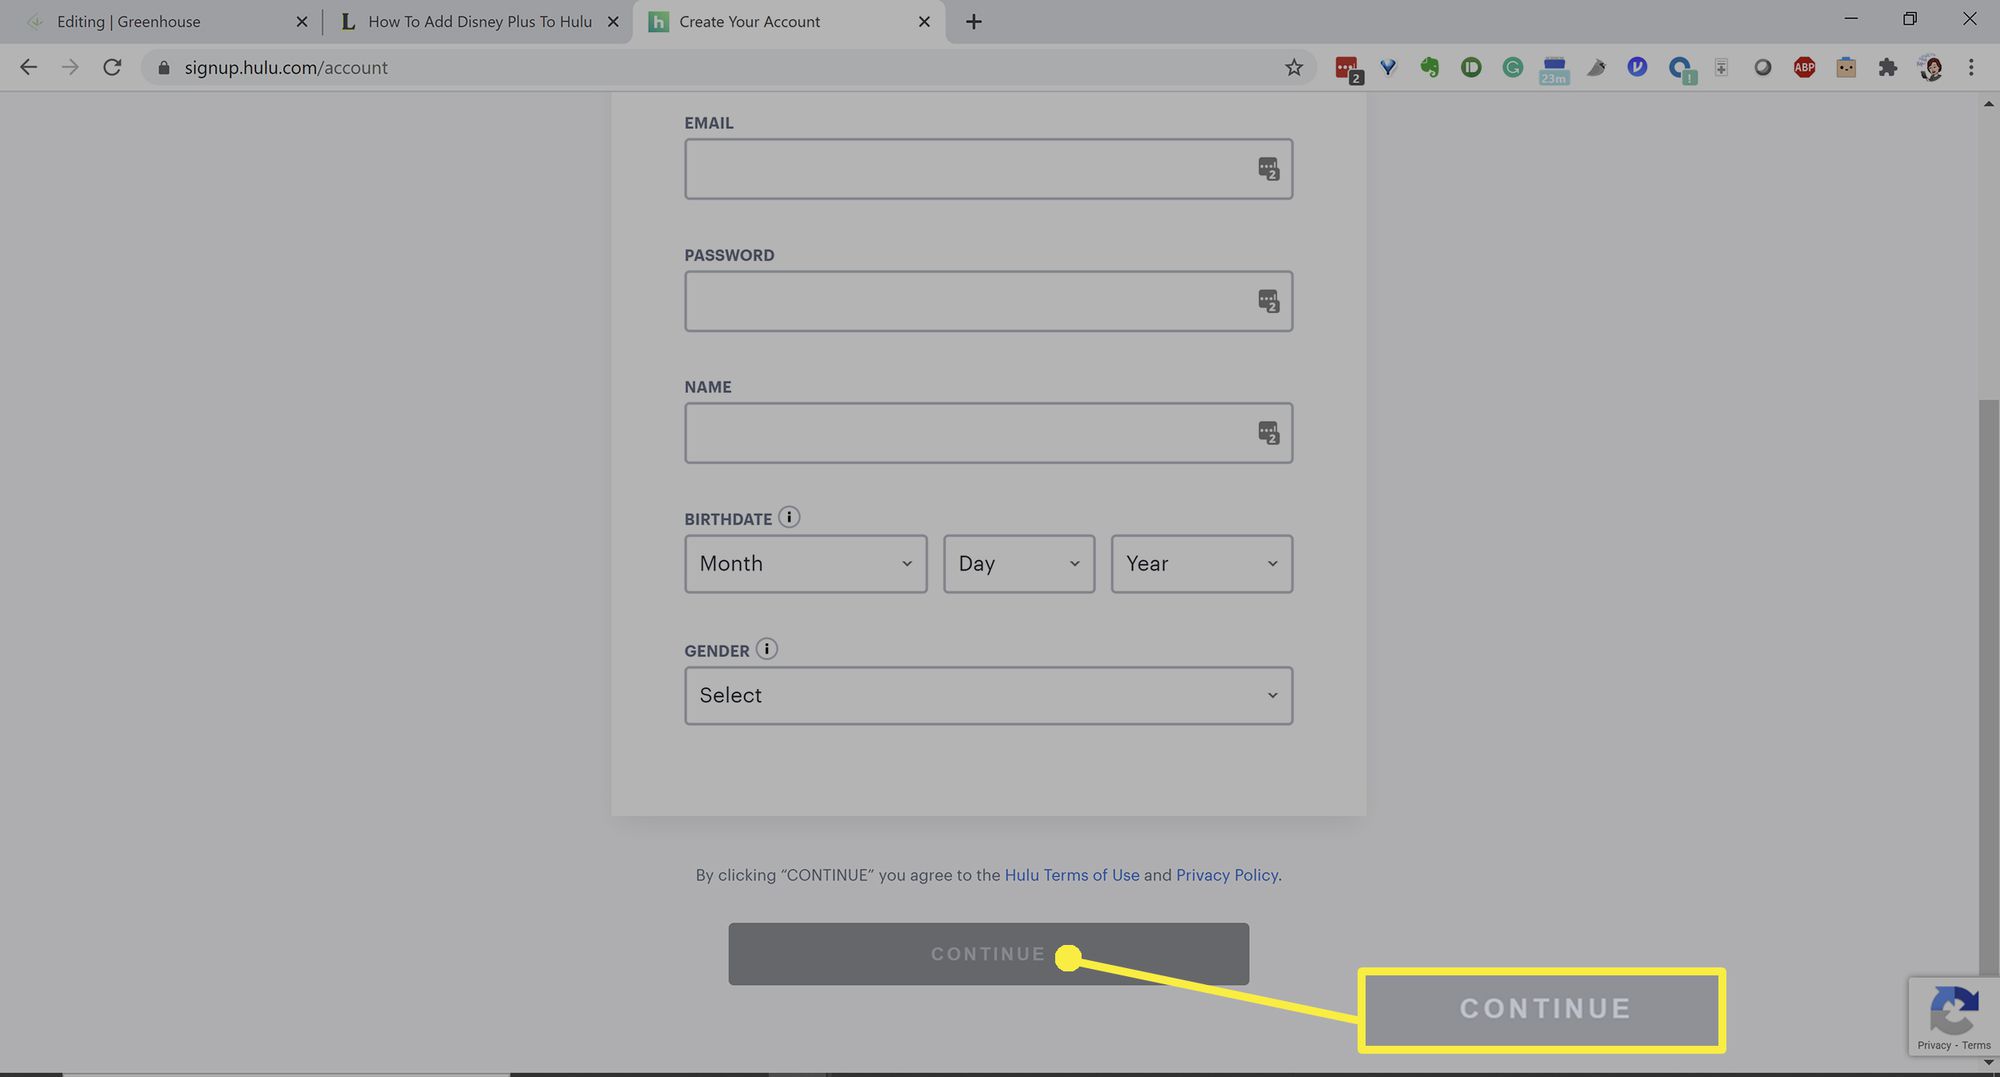Viewport: 2000px width, 1077px height.
Task: Open a new browser tab
Action: click(x=973, y=21)
